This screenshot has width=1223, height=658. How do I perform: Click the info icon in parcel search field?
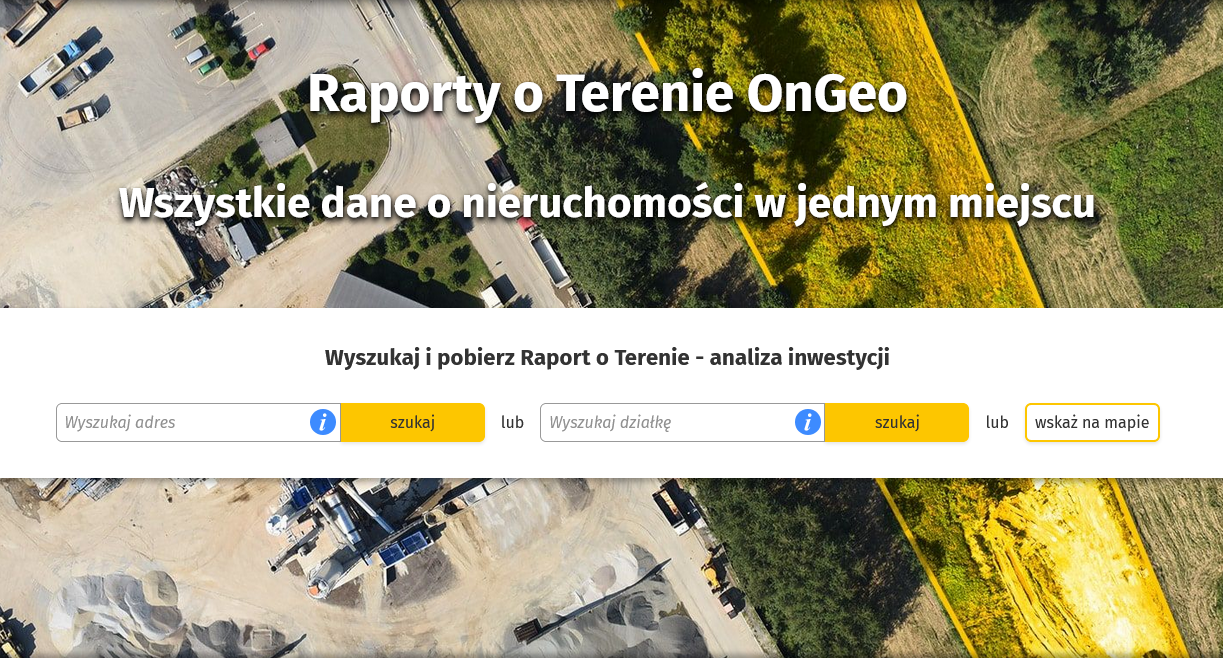coord(807,422)
